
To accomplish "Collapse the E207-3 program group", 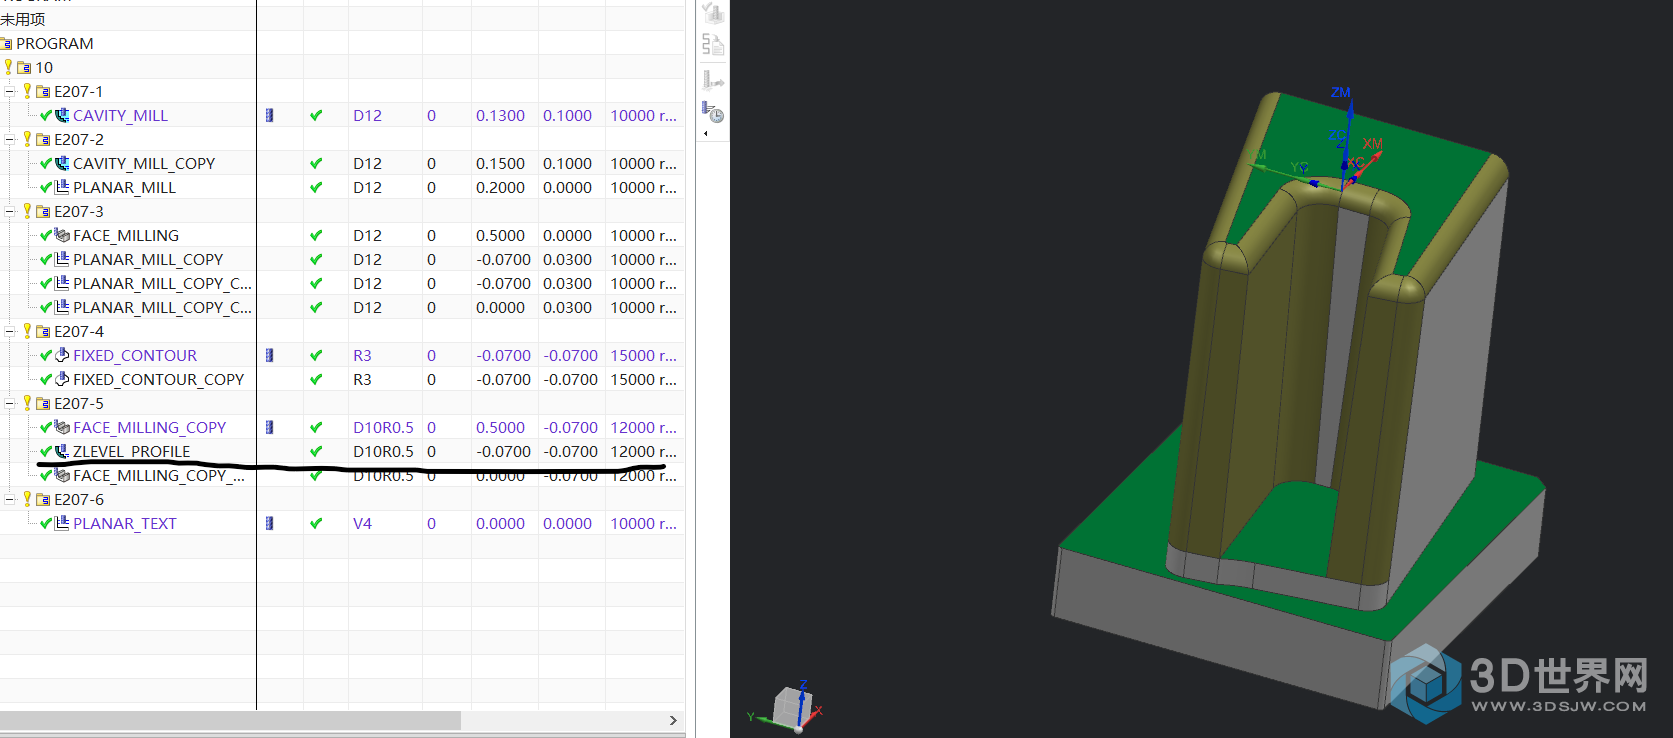I will (10, 211).
